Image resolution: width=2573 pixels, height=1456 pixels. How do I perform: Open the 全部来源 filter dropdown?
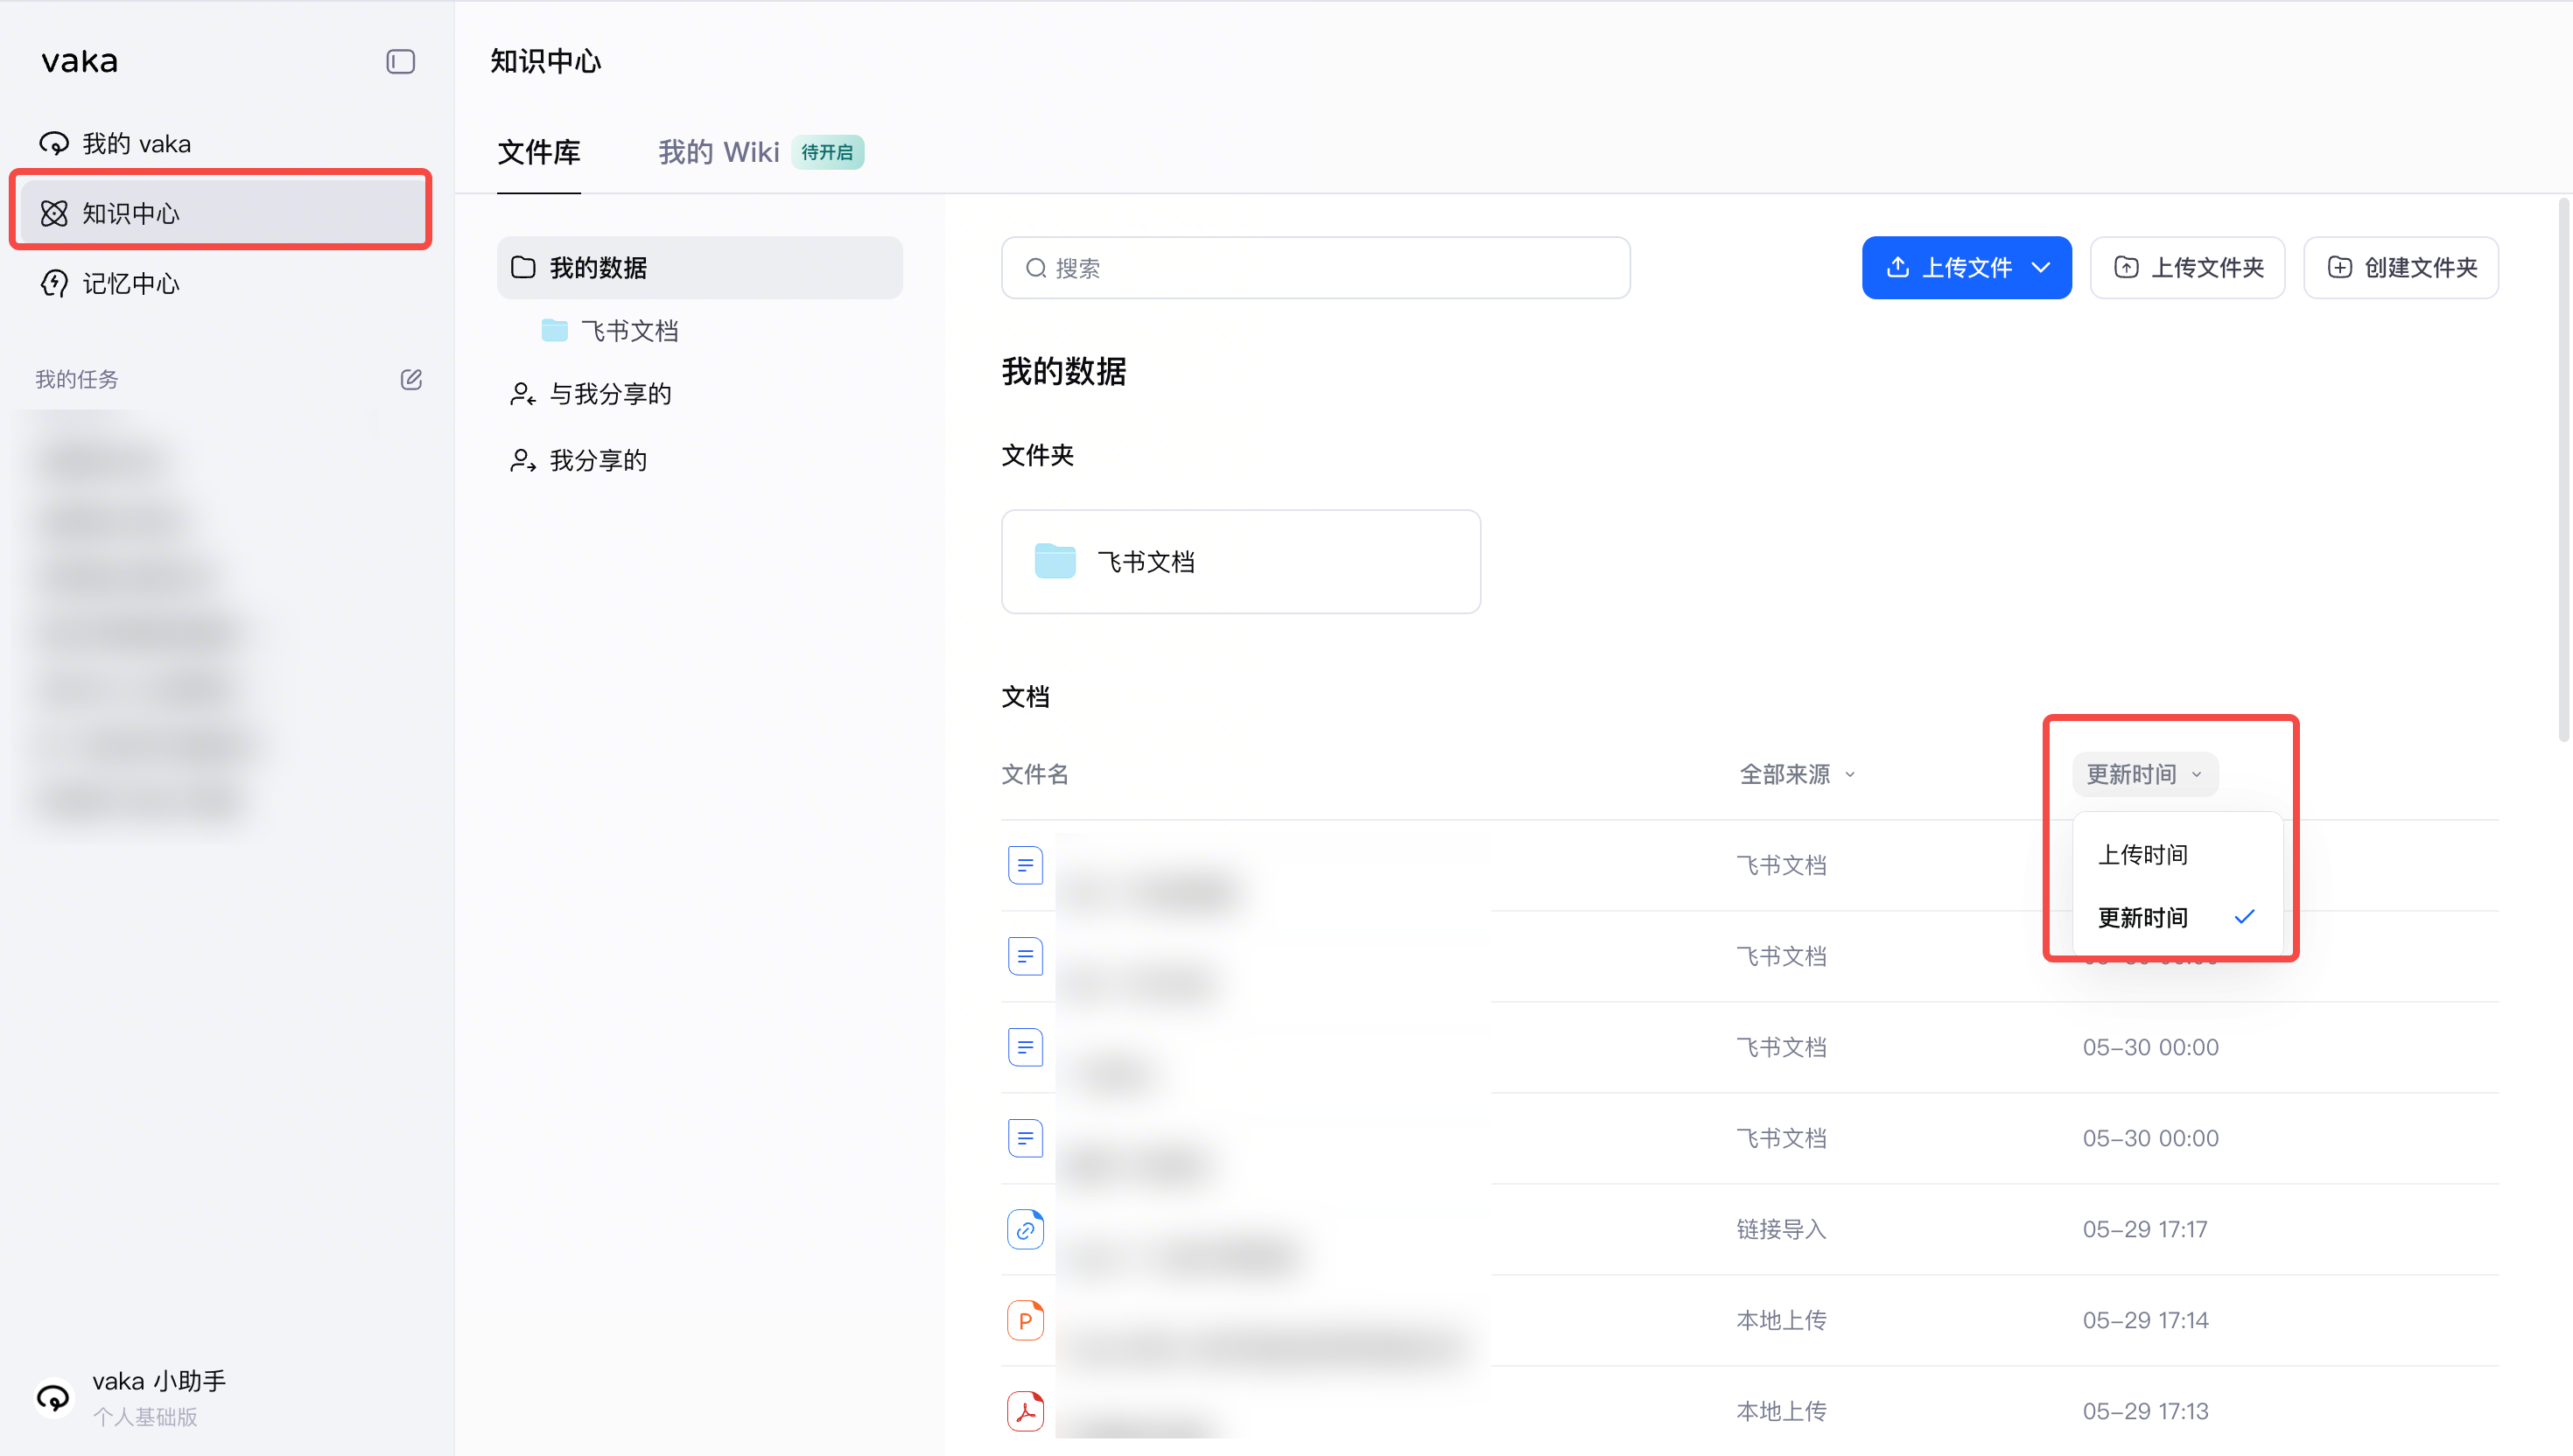(x=1797, y=774)
